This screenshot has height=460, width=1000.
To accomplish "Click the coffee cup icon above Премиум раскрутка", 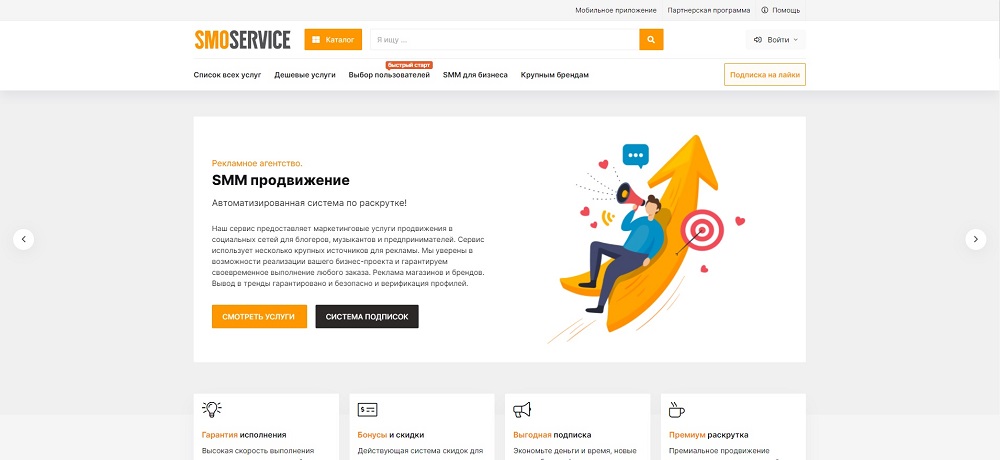I will pyautogui.click(x=677, y=410).
